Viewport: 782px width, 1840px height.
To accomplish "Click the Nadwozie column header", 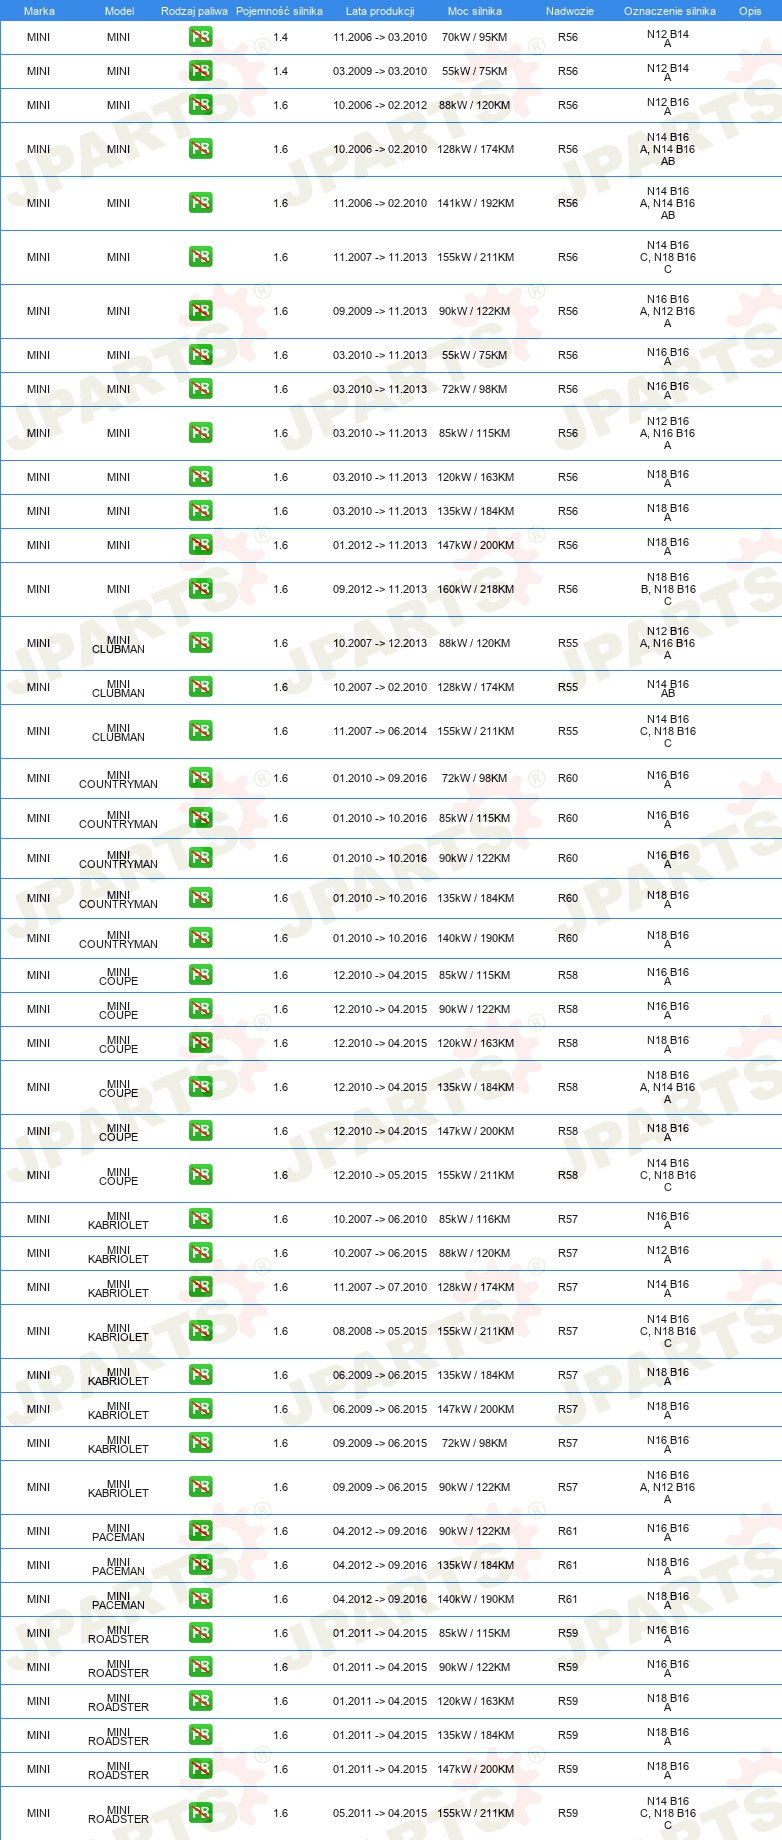I will [570, 11].
